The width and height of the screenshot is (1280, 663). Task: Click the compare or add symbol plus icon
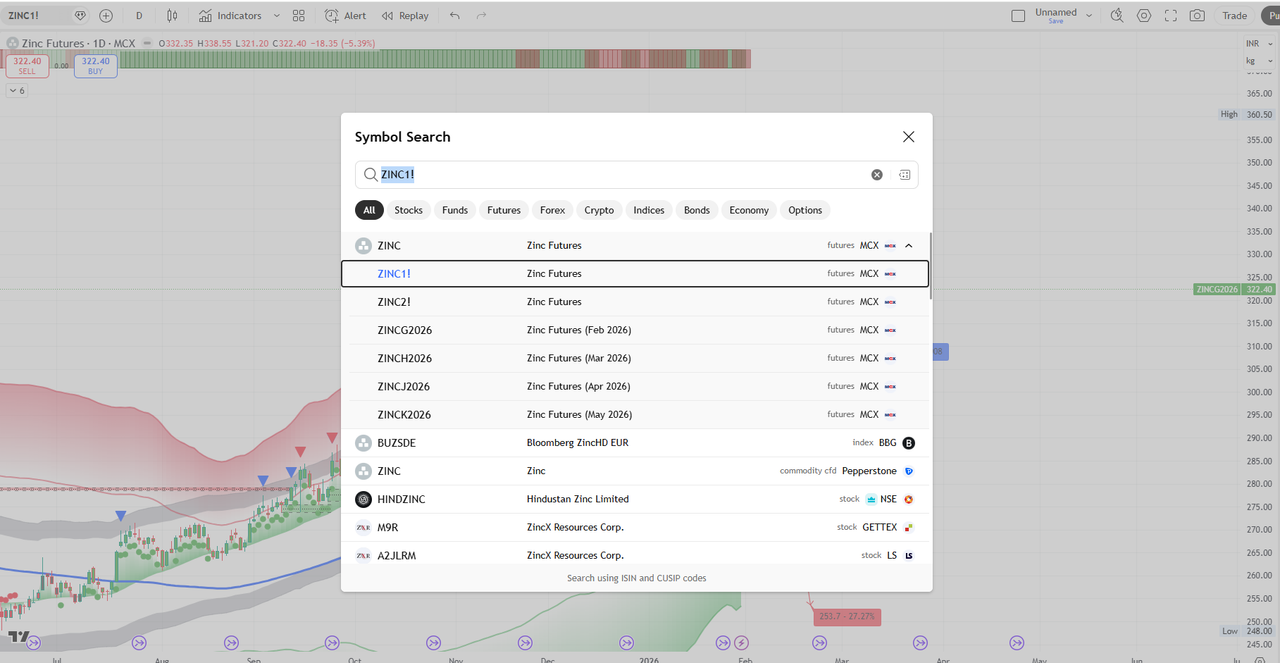106,15
